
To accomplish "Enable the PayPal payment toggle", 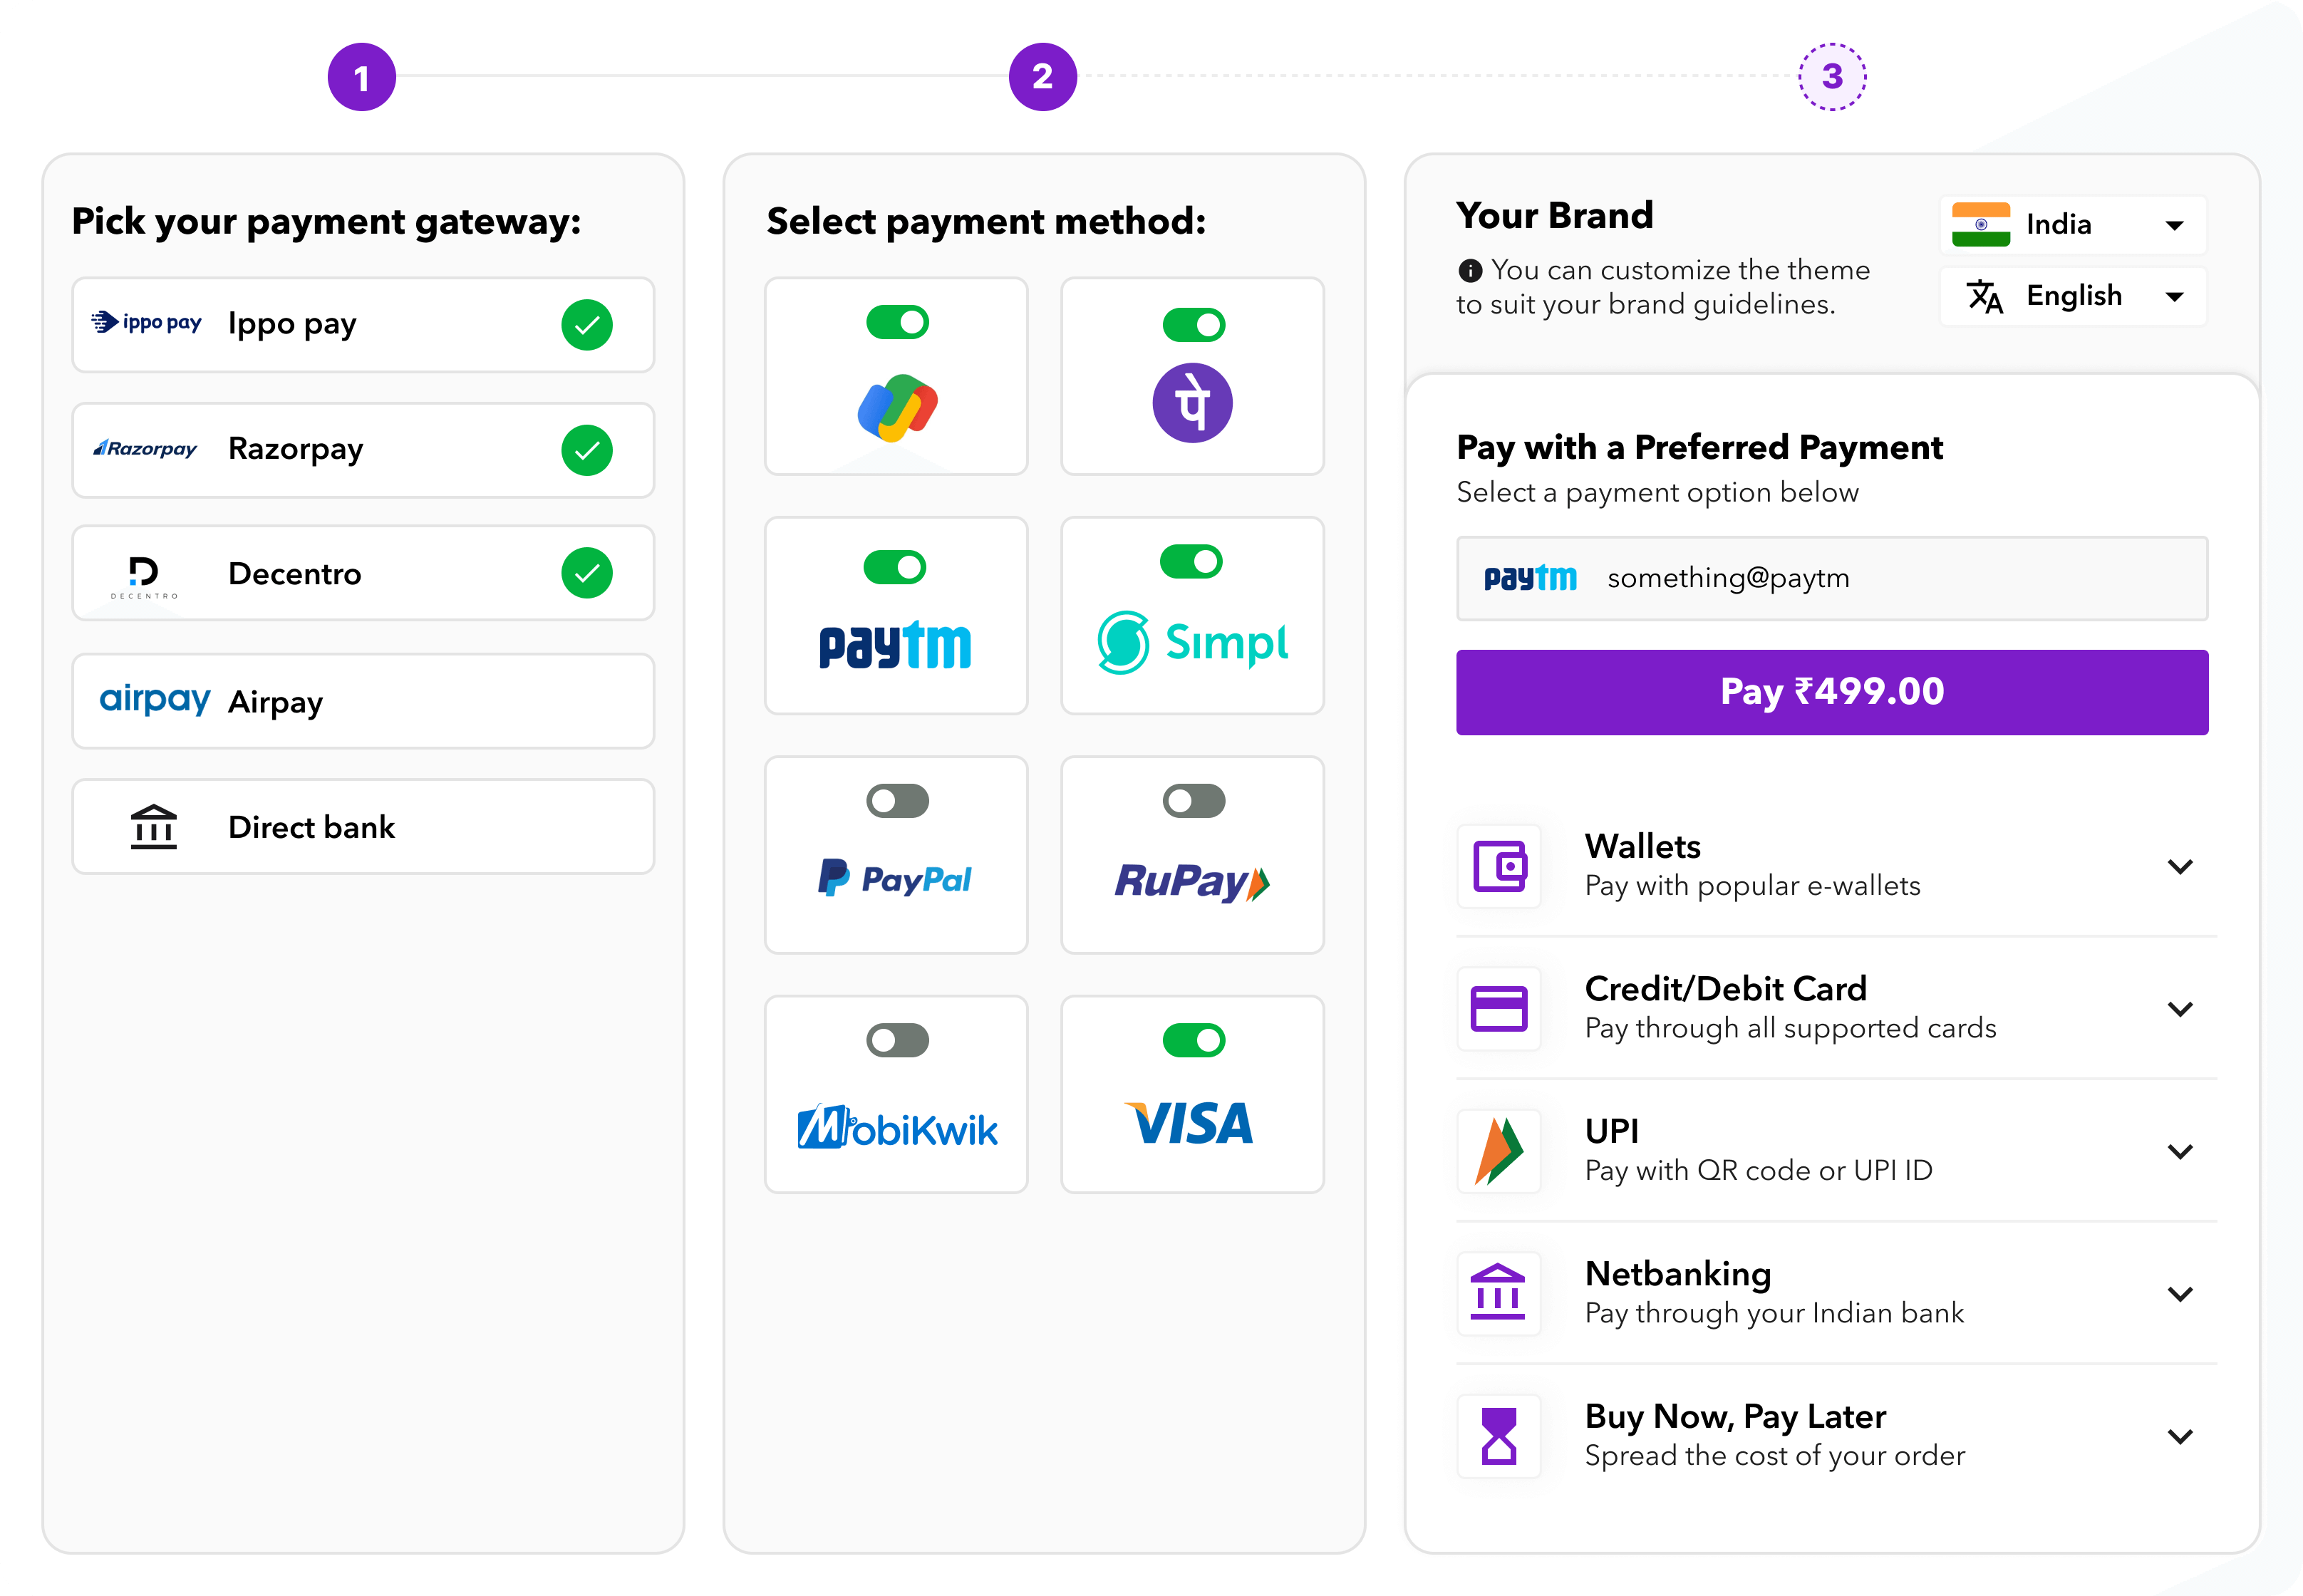I will point(897,801).
